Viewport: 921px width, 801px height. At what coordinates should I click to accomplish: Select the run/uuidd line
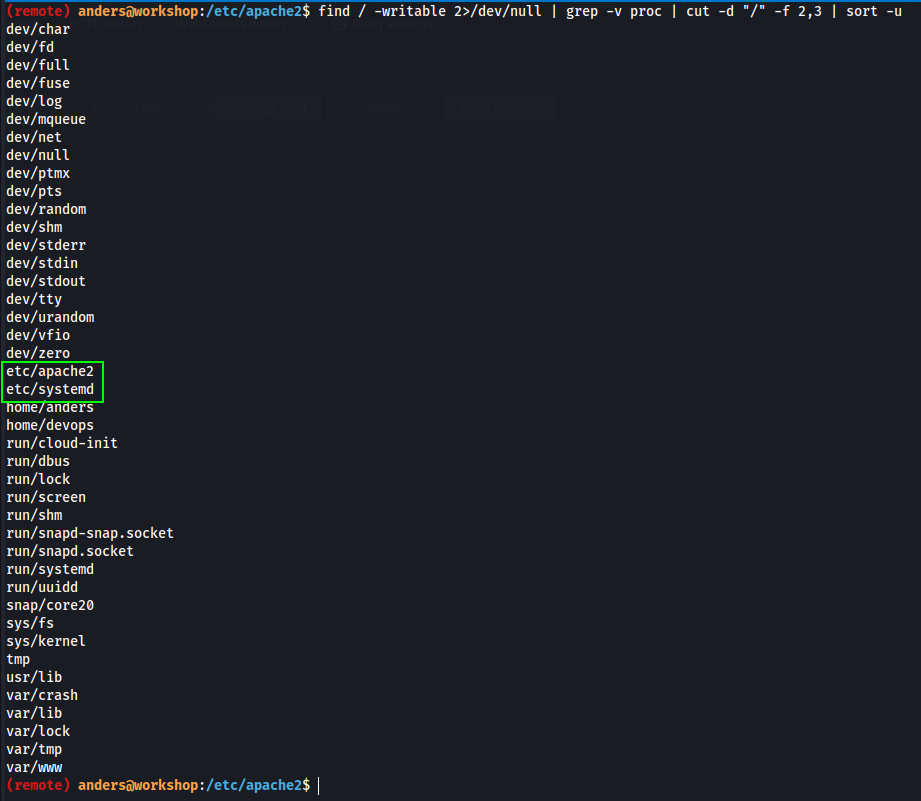point(42,587)
